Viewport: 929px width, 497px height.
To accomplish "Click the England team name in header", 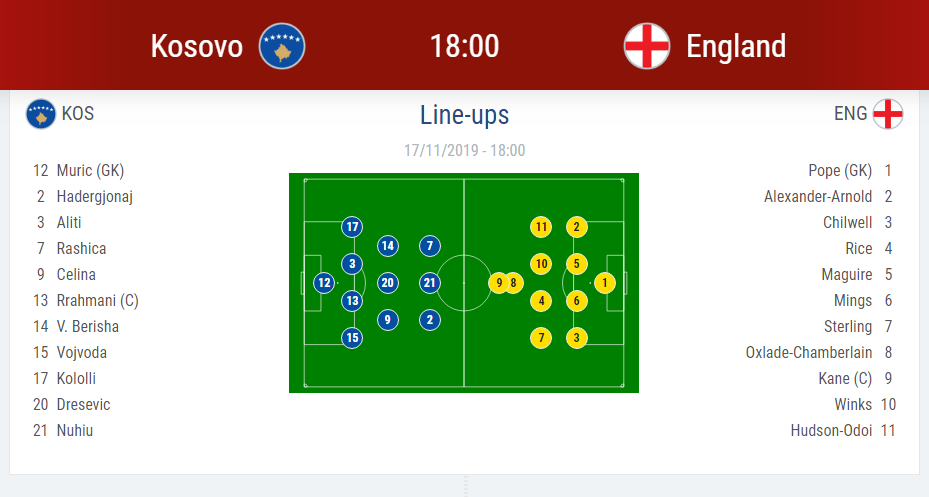I will tap(736, 46).
